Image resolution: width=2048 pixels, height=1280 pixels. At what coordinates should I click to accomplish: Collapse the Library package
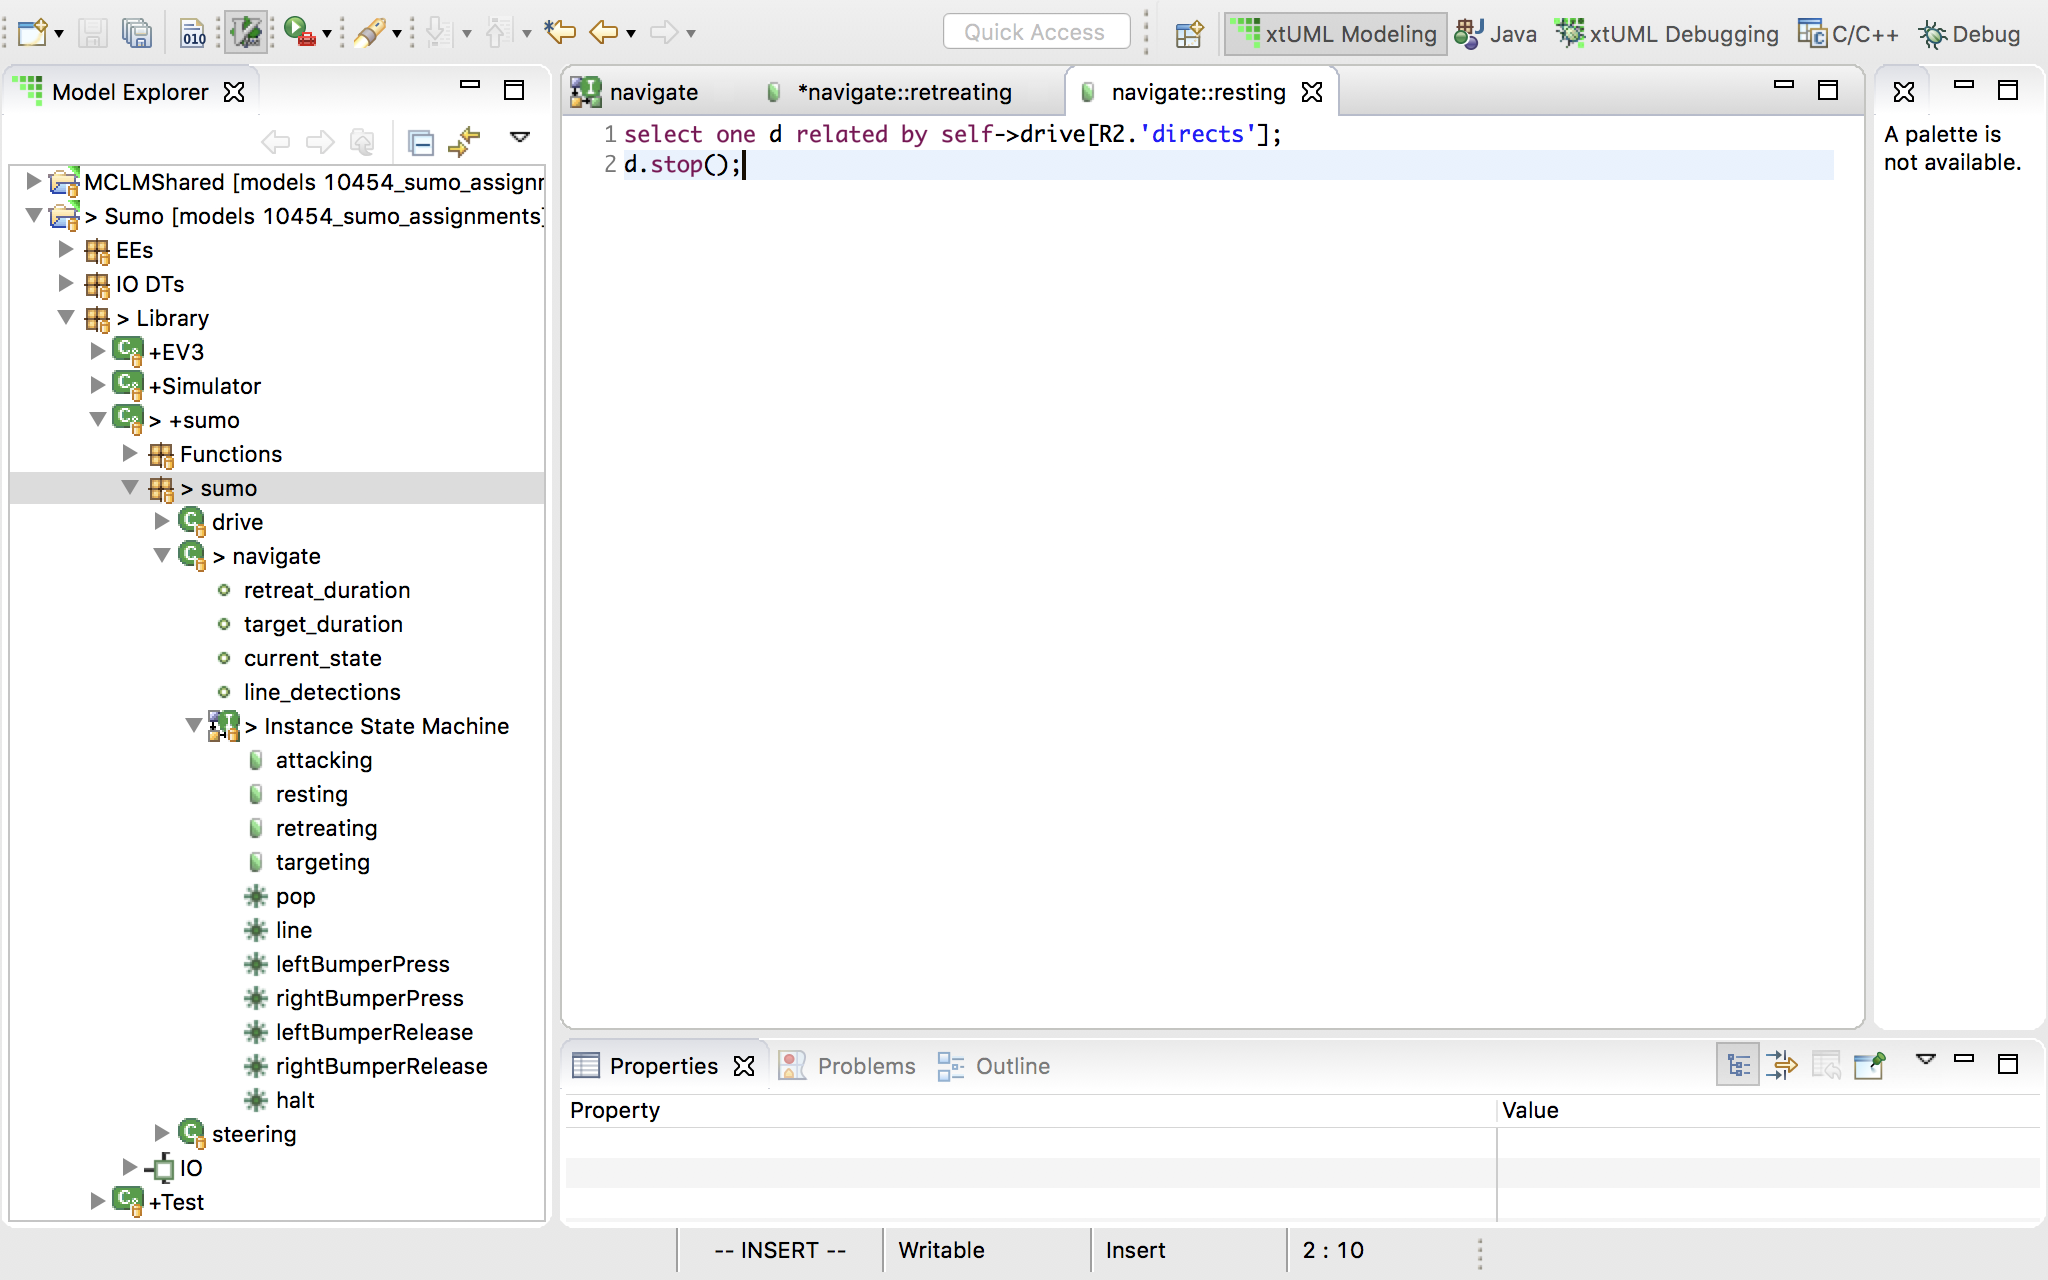[x=65, y=317]
